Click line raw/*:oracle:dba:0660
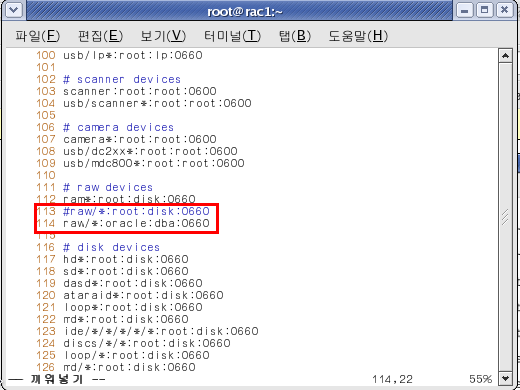The image size is (520, 390). 136,223
